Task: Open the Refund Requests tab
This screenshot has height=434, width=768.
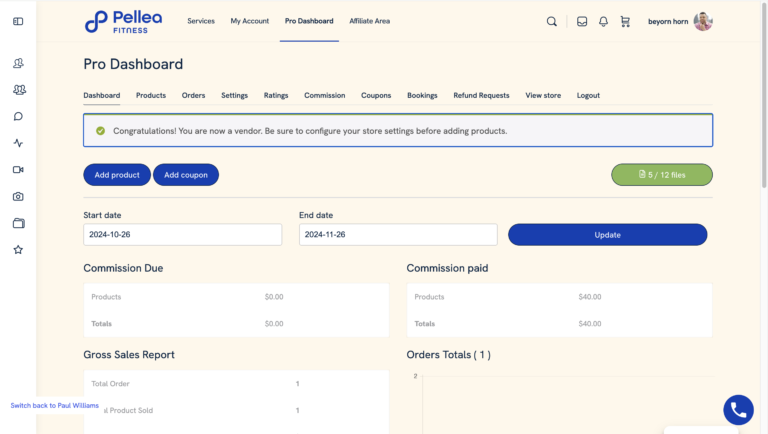Action: (481, 96)
